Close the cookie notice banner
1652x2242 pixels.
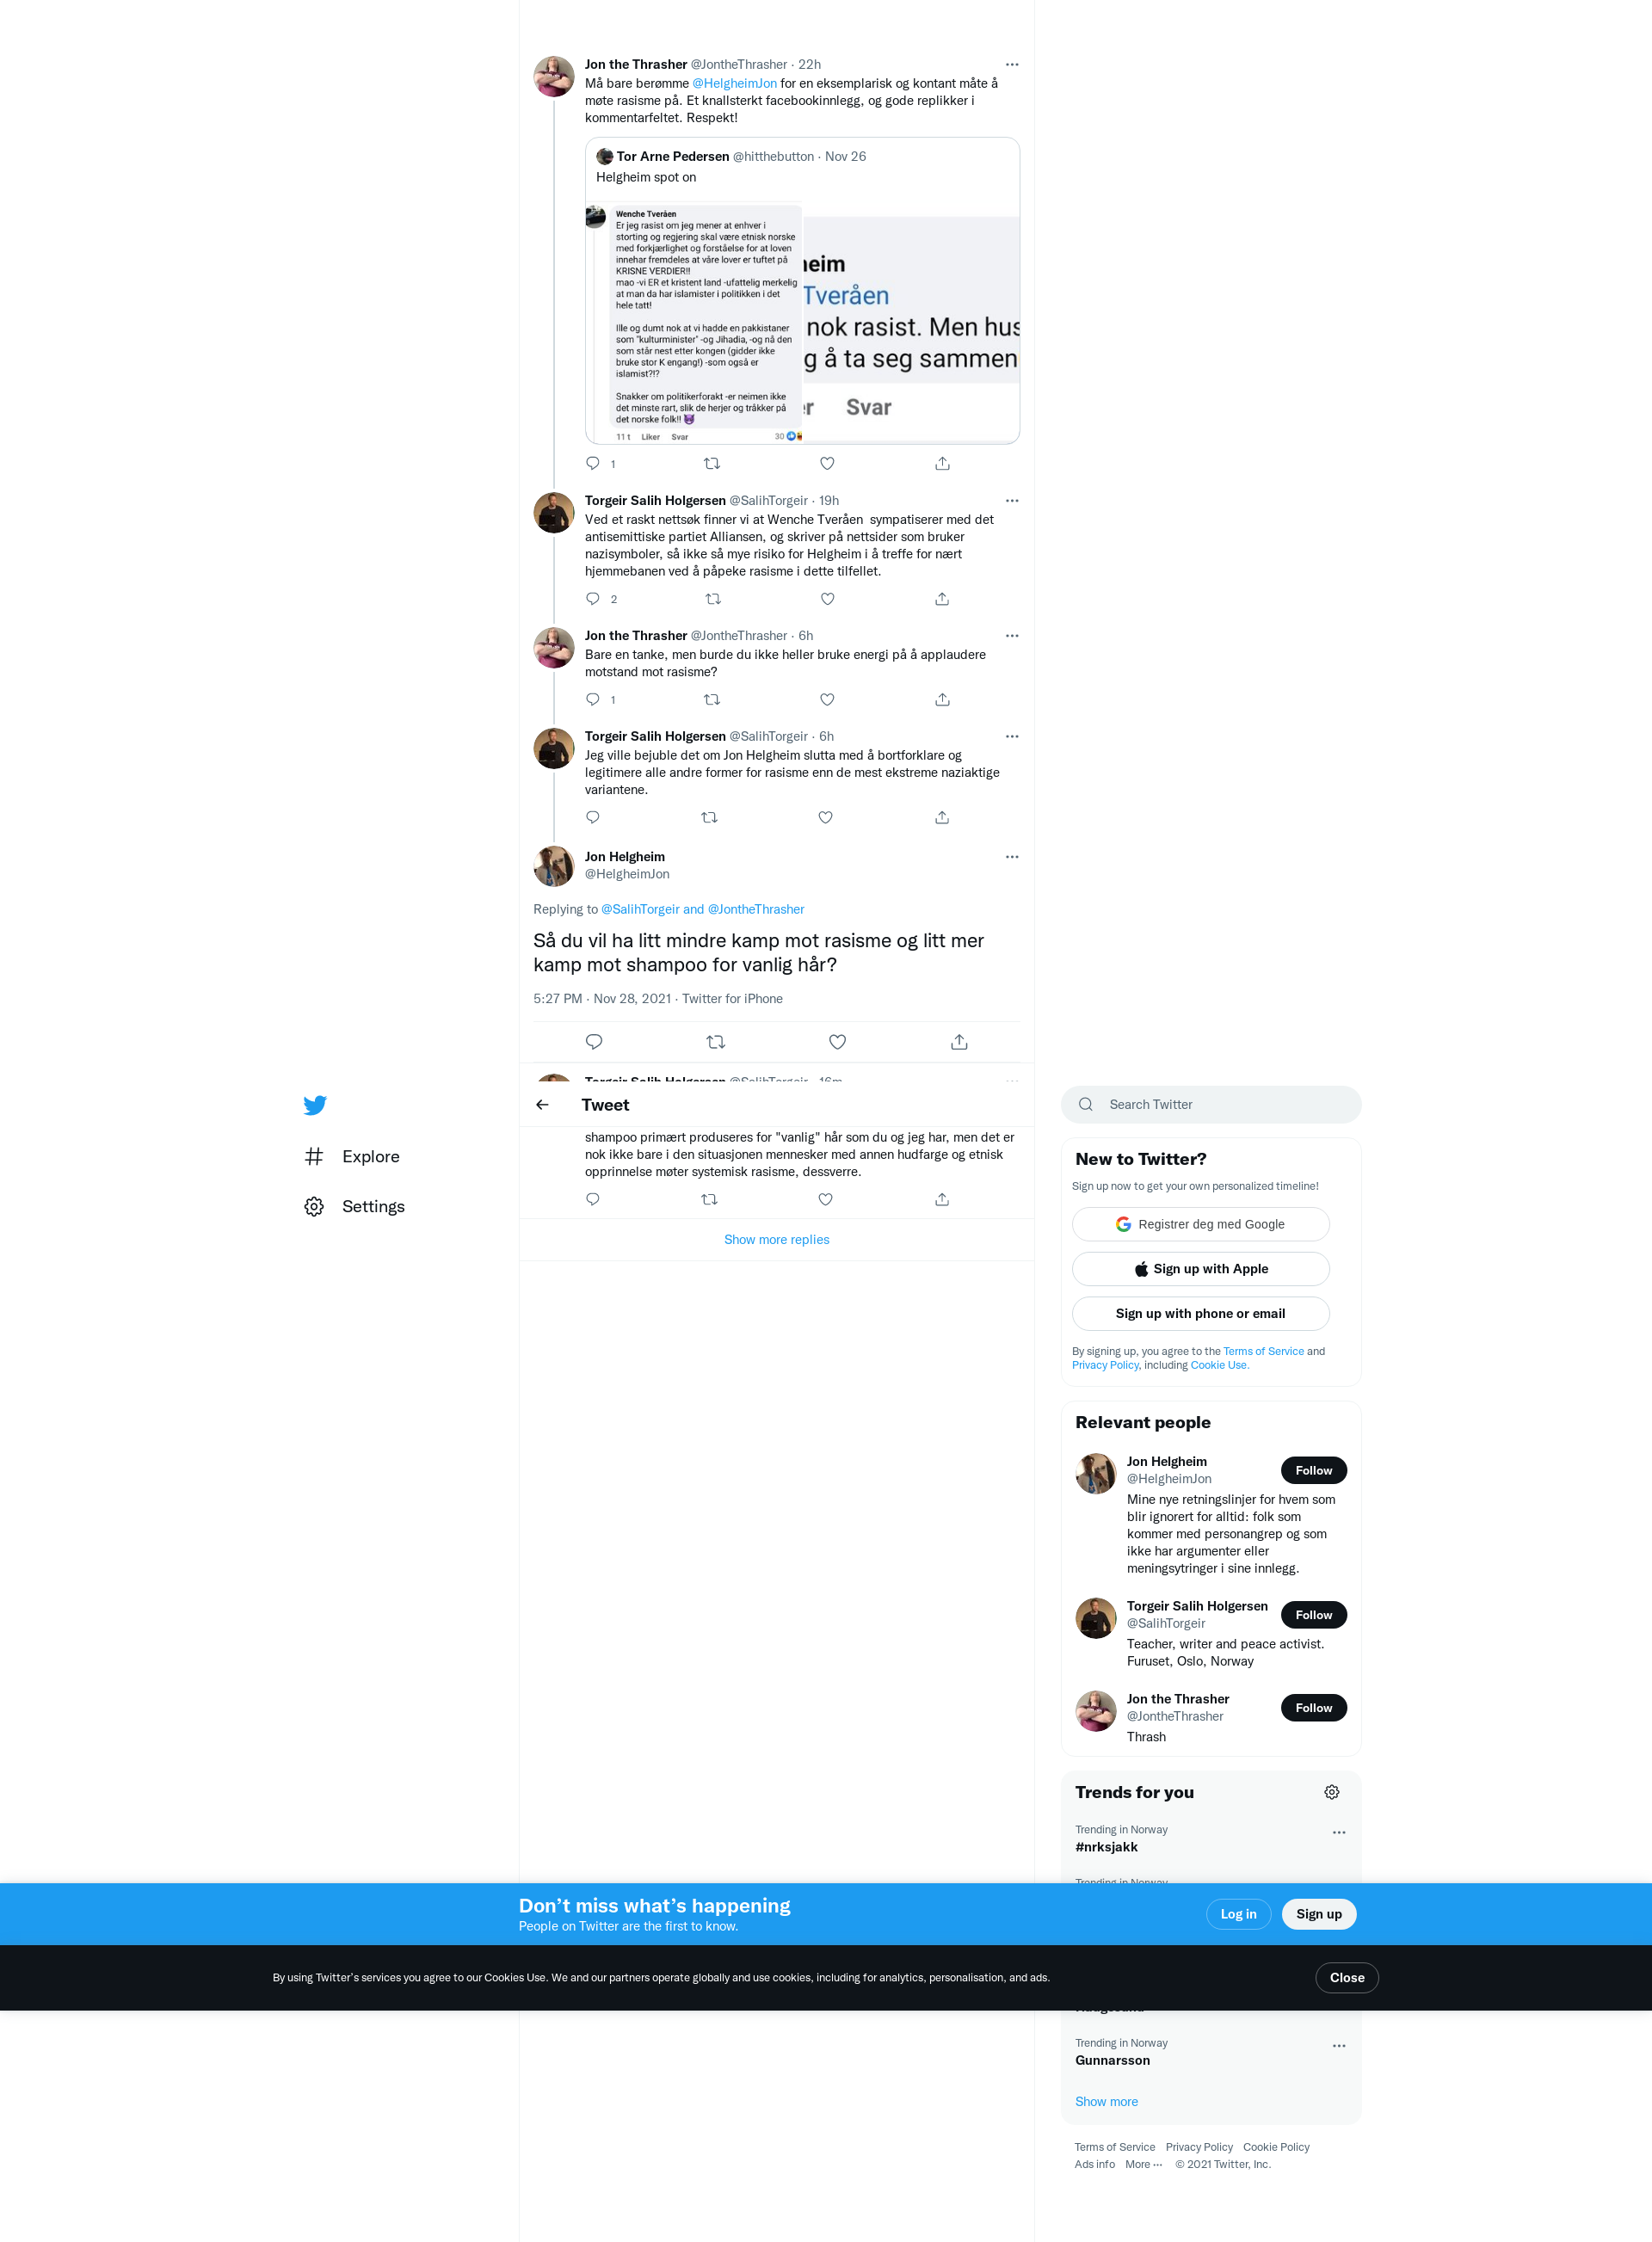point(1346,1977)
